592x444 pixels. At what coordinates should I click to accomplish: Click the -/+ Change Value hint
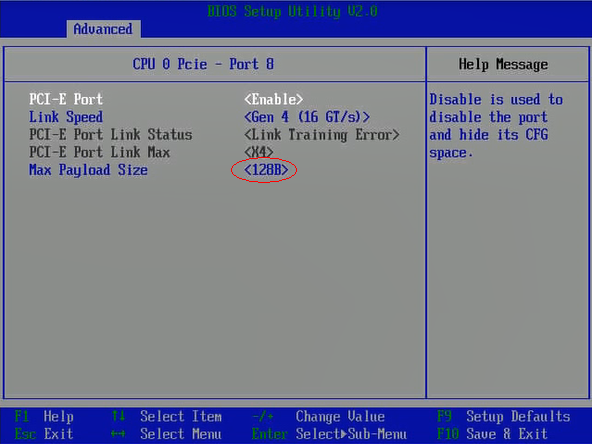point(318,416)
